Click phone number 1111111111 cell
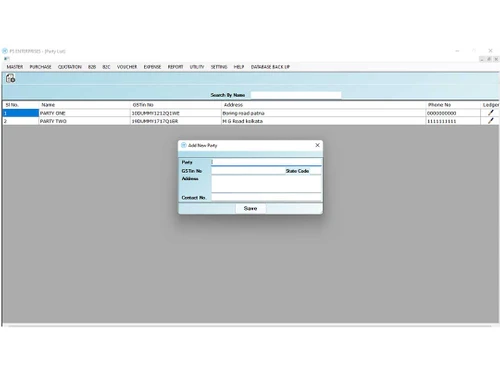 click(x=453, y=121)
